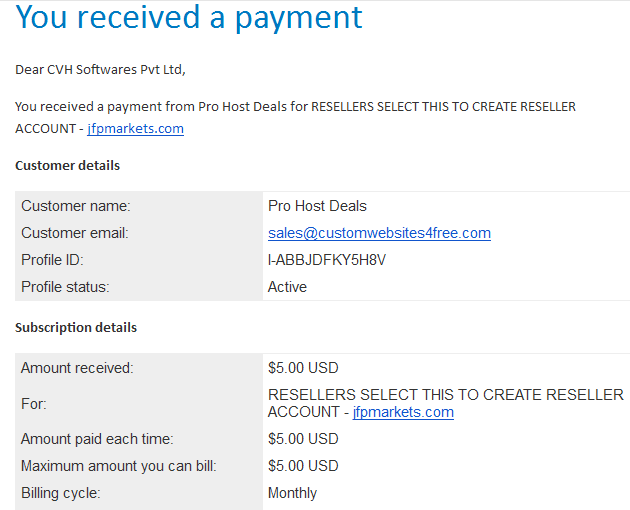Click the 'Customer name:' label
This screenshot has width=630, height=510.
(x=76, y=206)
